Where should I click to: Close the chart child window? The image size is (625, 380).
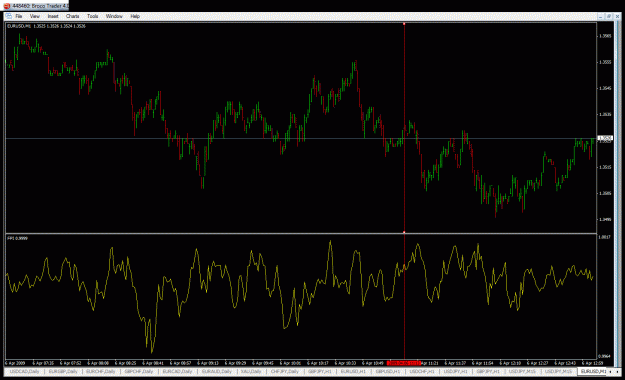click(x=617, y=16)
